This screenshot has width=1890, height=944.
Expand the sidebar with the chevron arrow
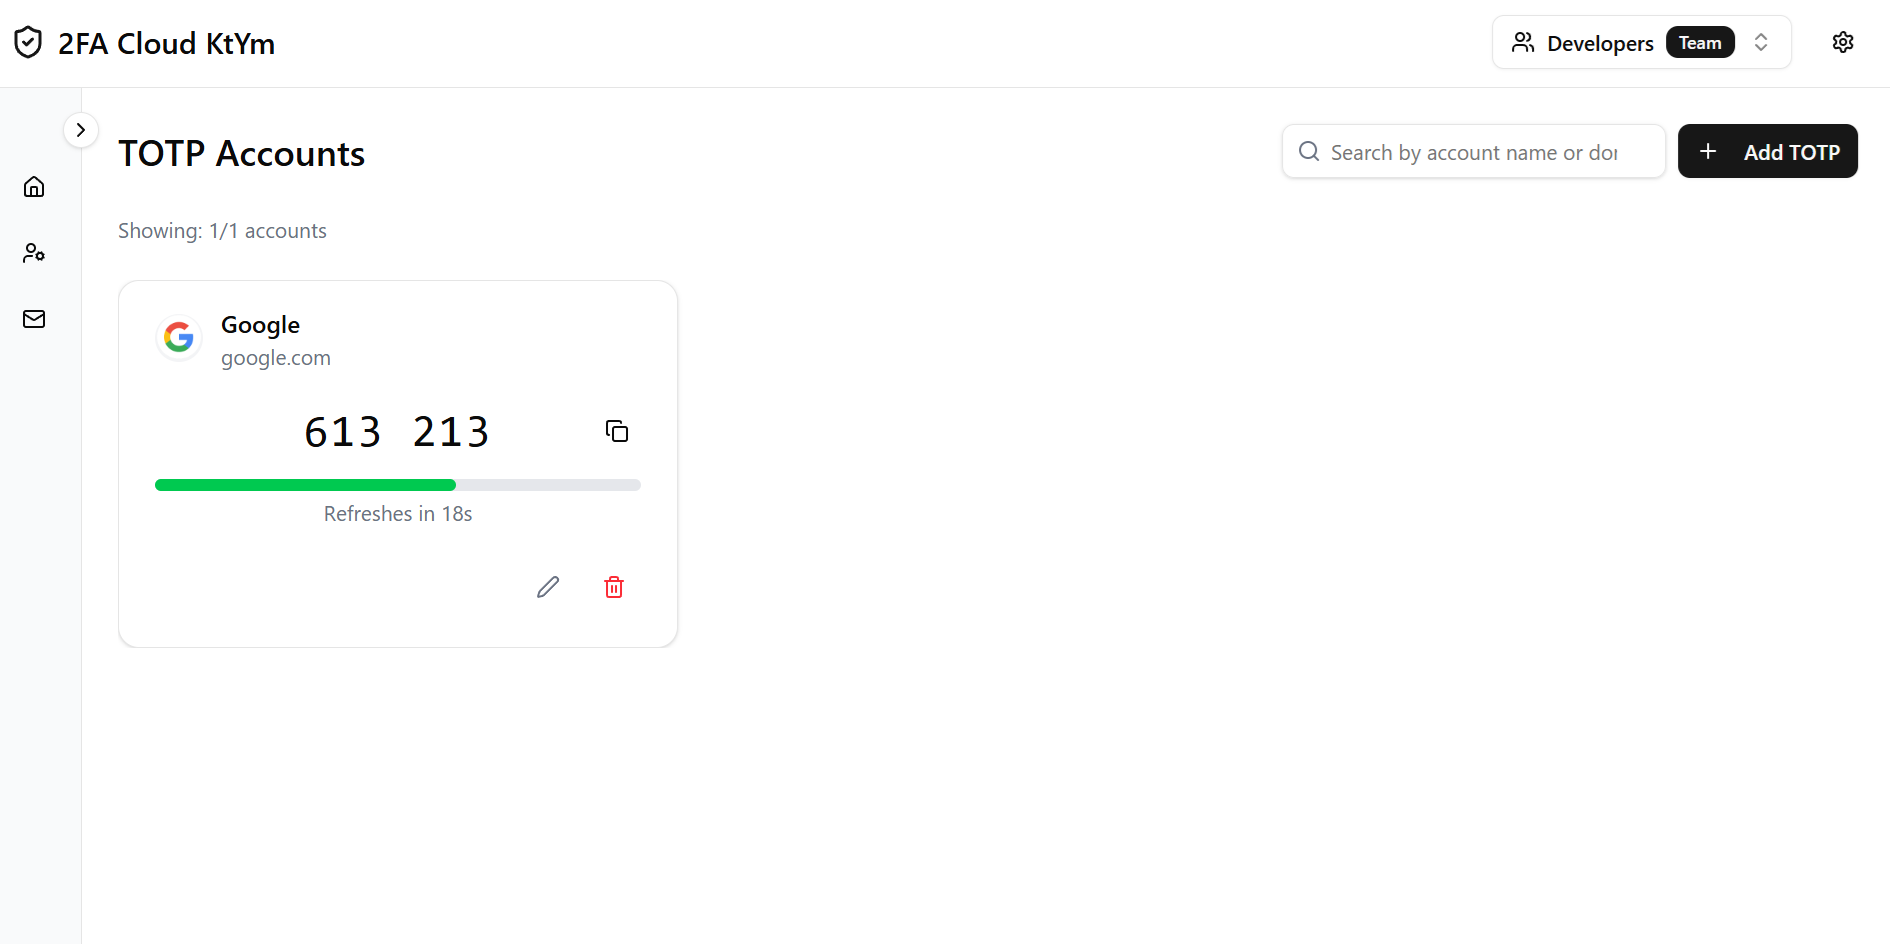pyautogui.click(x=81, y=130)
